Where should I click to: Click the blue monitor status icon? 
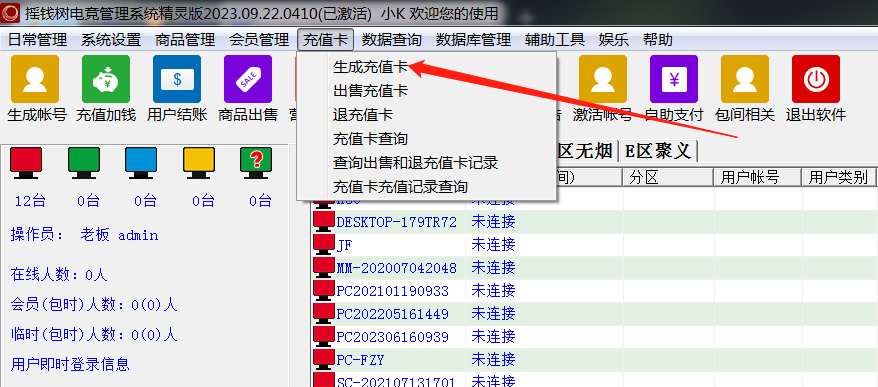[141, 163]
